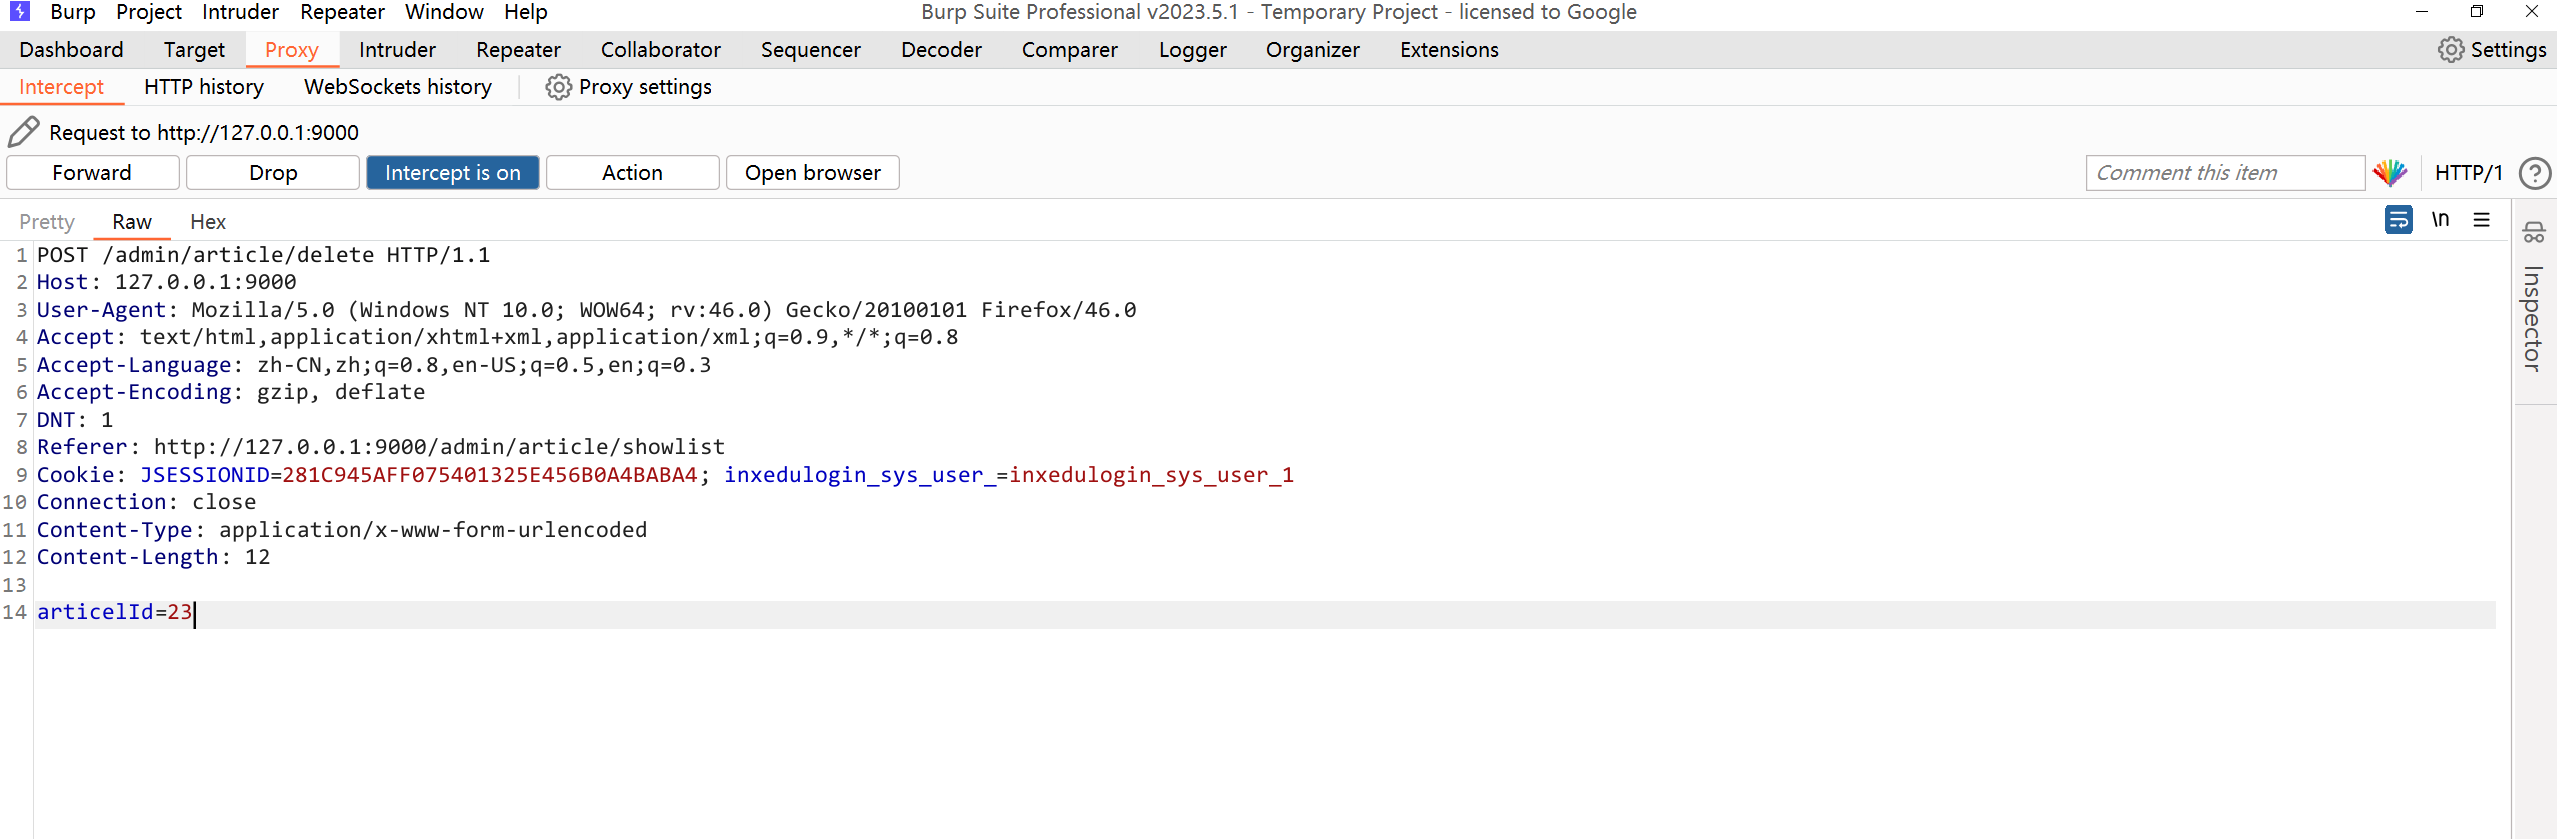Open the help question mark icon
Screen dimensions: 2557x839
click(2535, 173)
